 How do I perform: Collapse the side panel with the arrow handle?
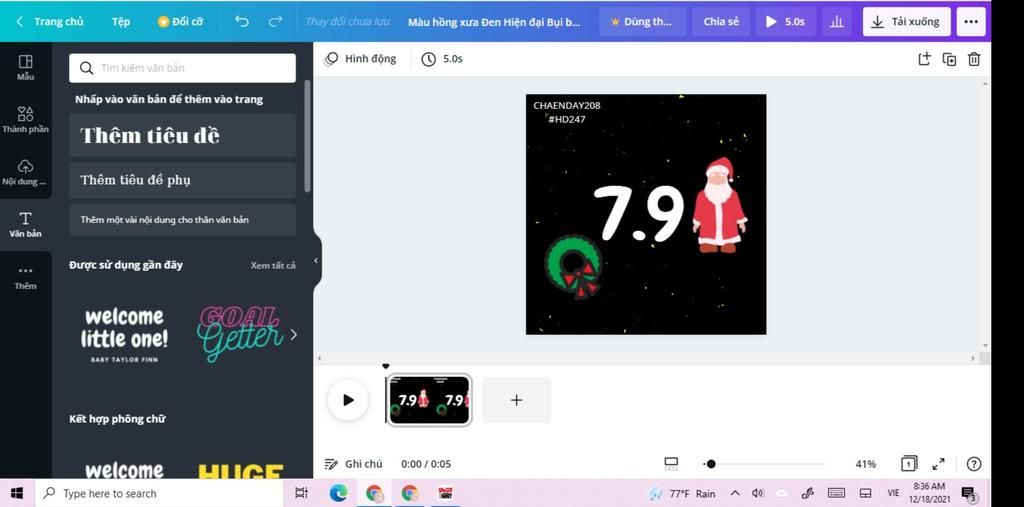[x=316, y=261]
